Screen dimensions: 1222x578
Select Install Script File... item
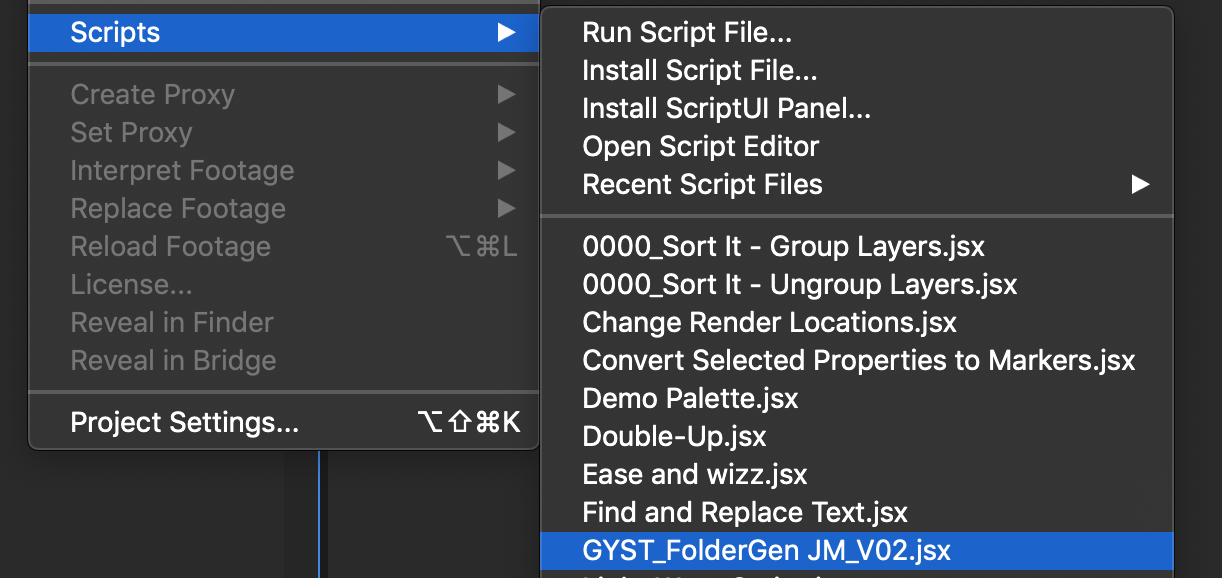[857, 71]
